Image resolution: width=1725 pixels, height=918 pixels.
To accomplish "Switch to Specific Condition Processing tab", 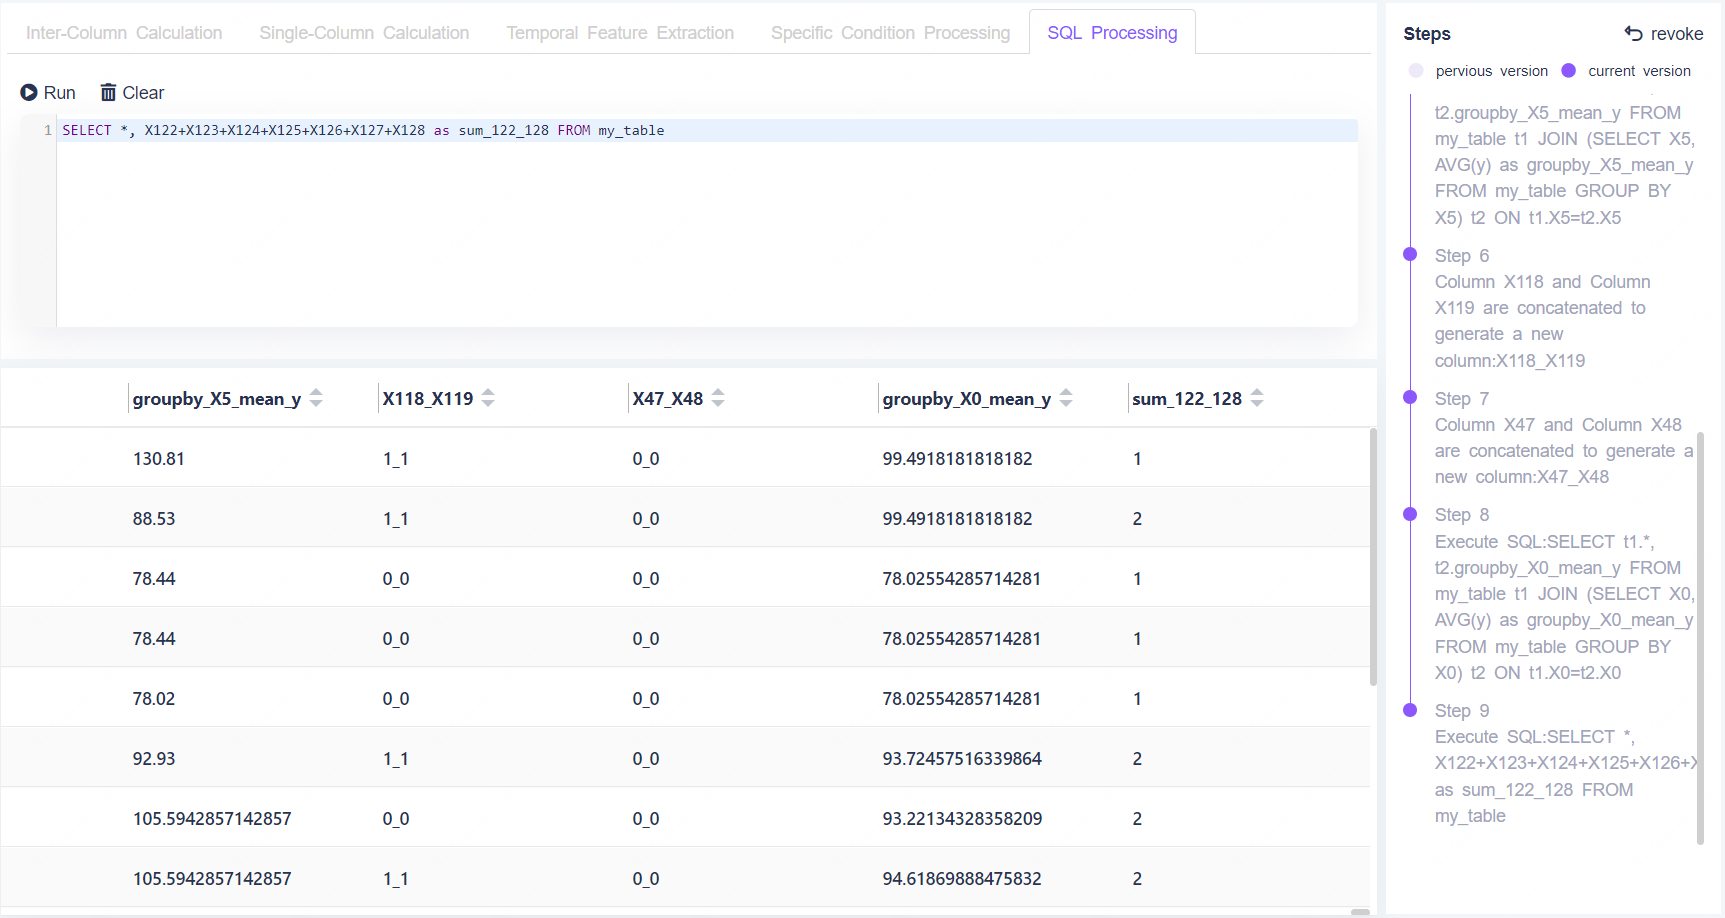I will tap(890, 32).
